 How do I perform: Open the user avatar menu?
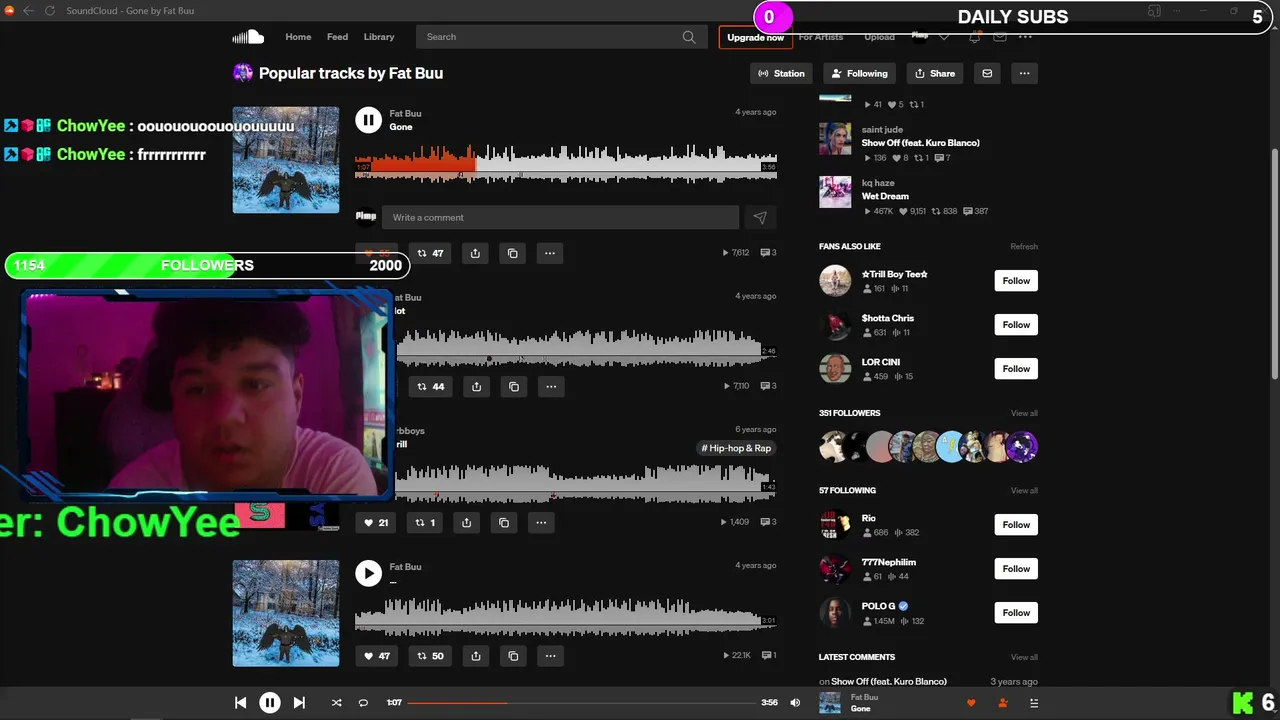point(920,37)
